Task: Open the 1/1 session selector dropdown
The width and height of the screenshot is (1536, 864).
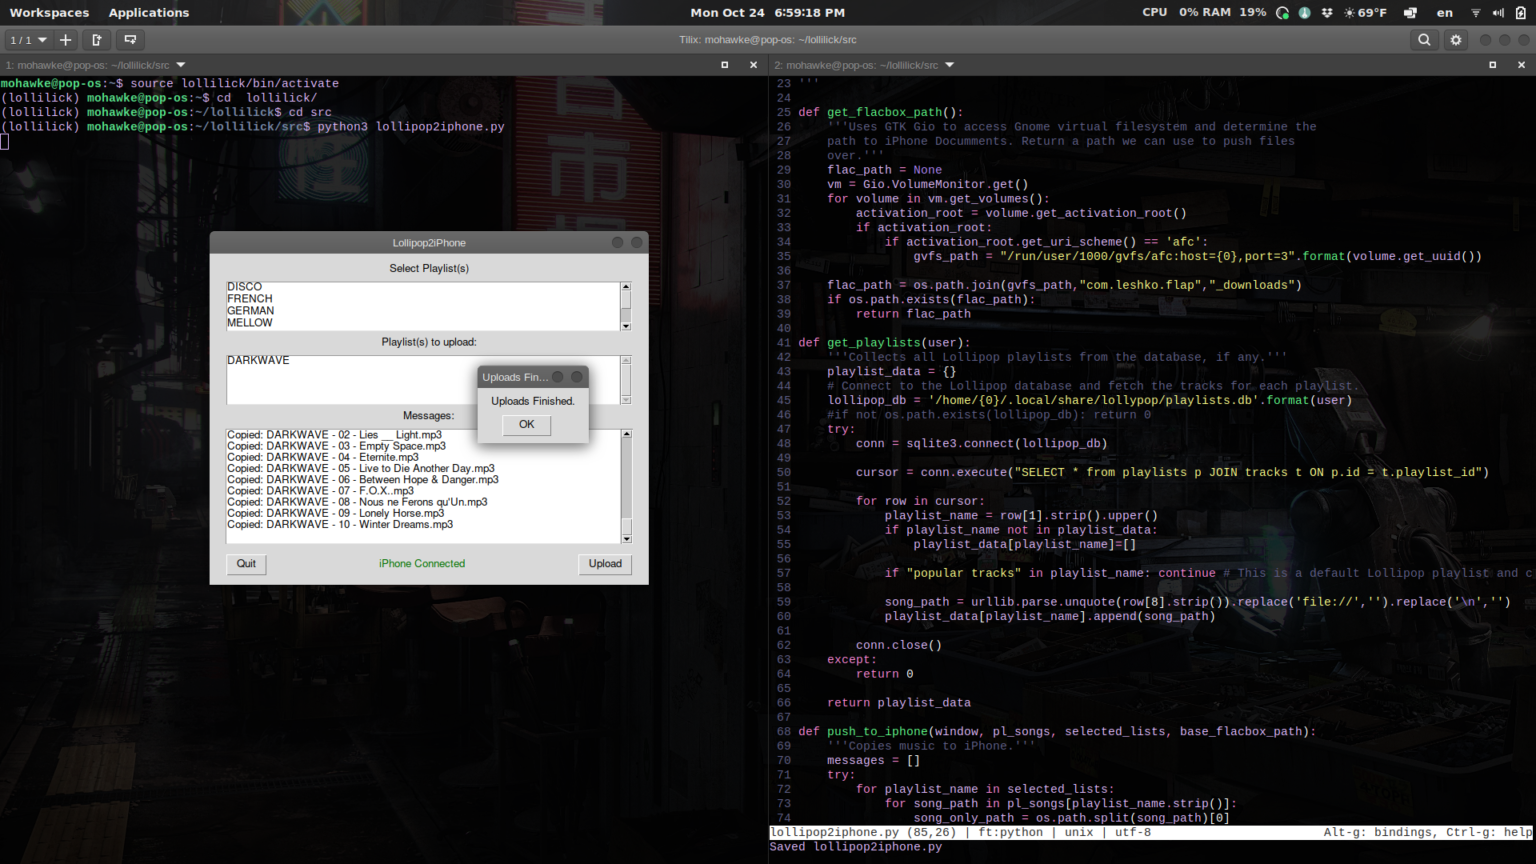Action: tap(28, 39)
